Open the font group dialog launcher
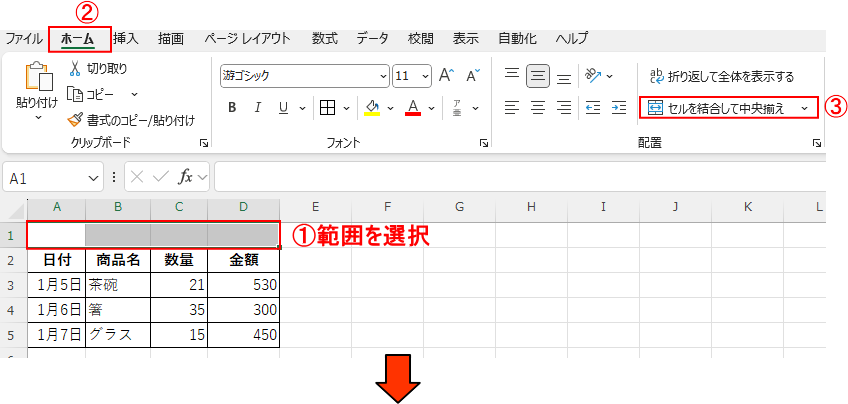 pos(484,143)
